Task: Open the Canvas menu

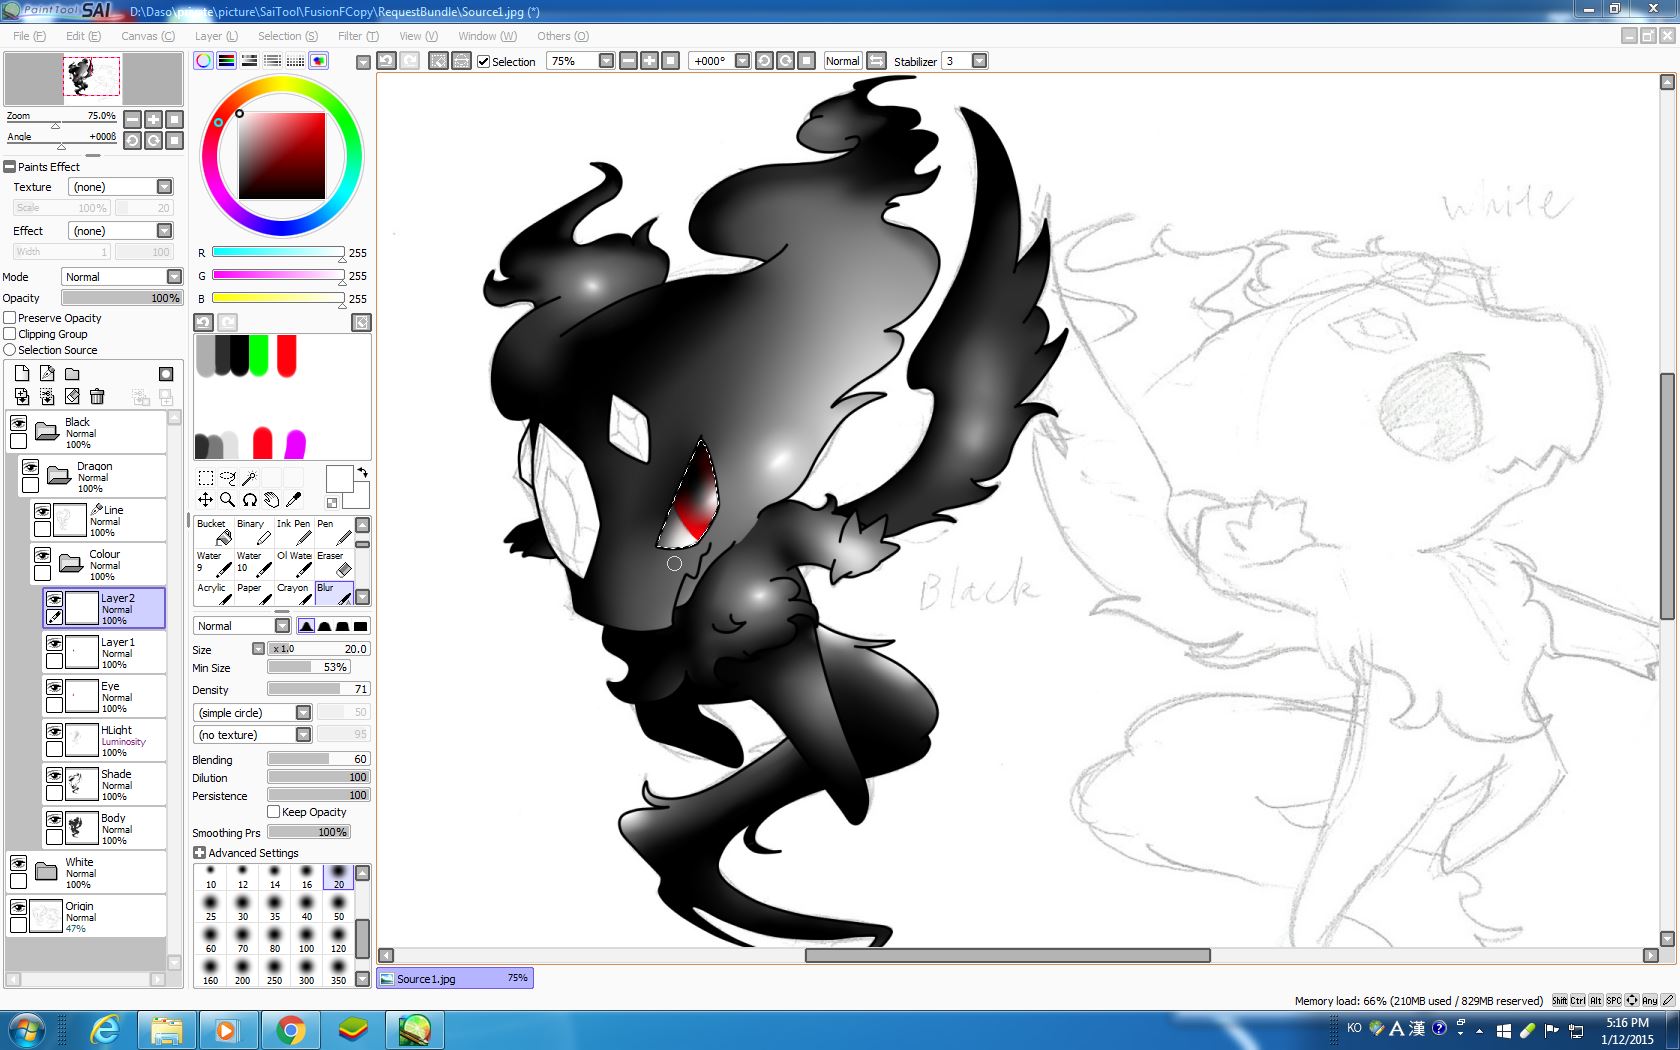Action: click(147, 36)
